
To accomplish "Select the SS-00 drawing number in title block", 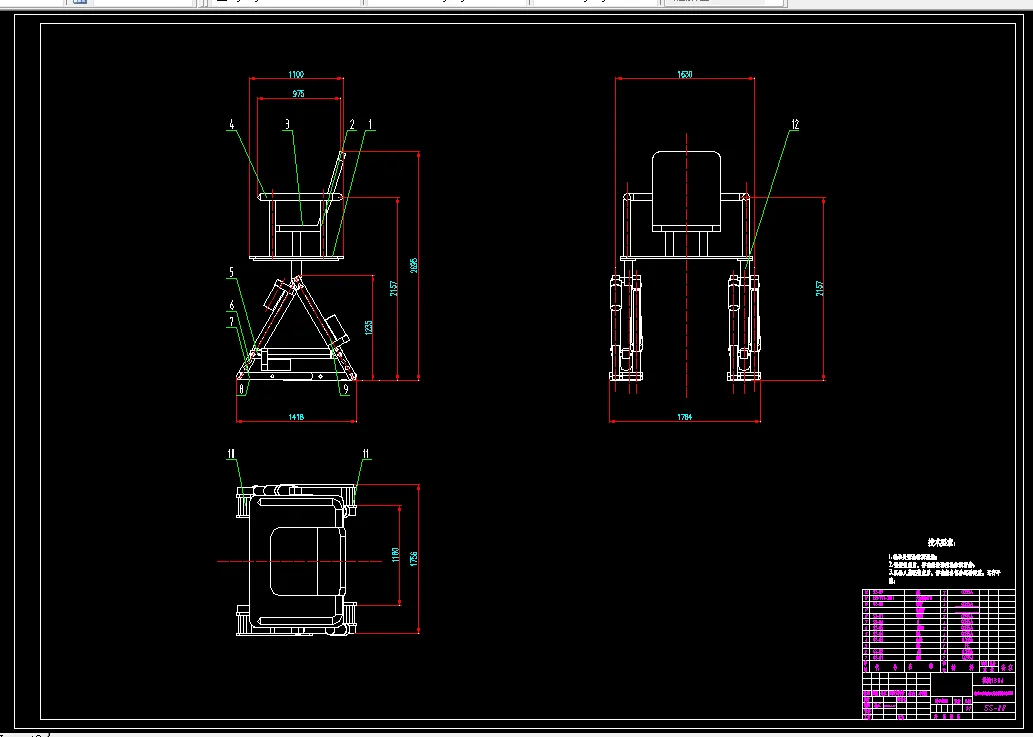I will click(994, 708).
